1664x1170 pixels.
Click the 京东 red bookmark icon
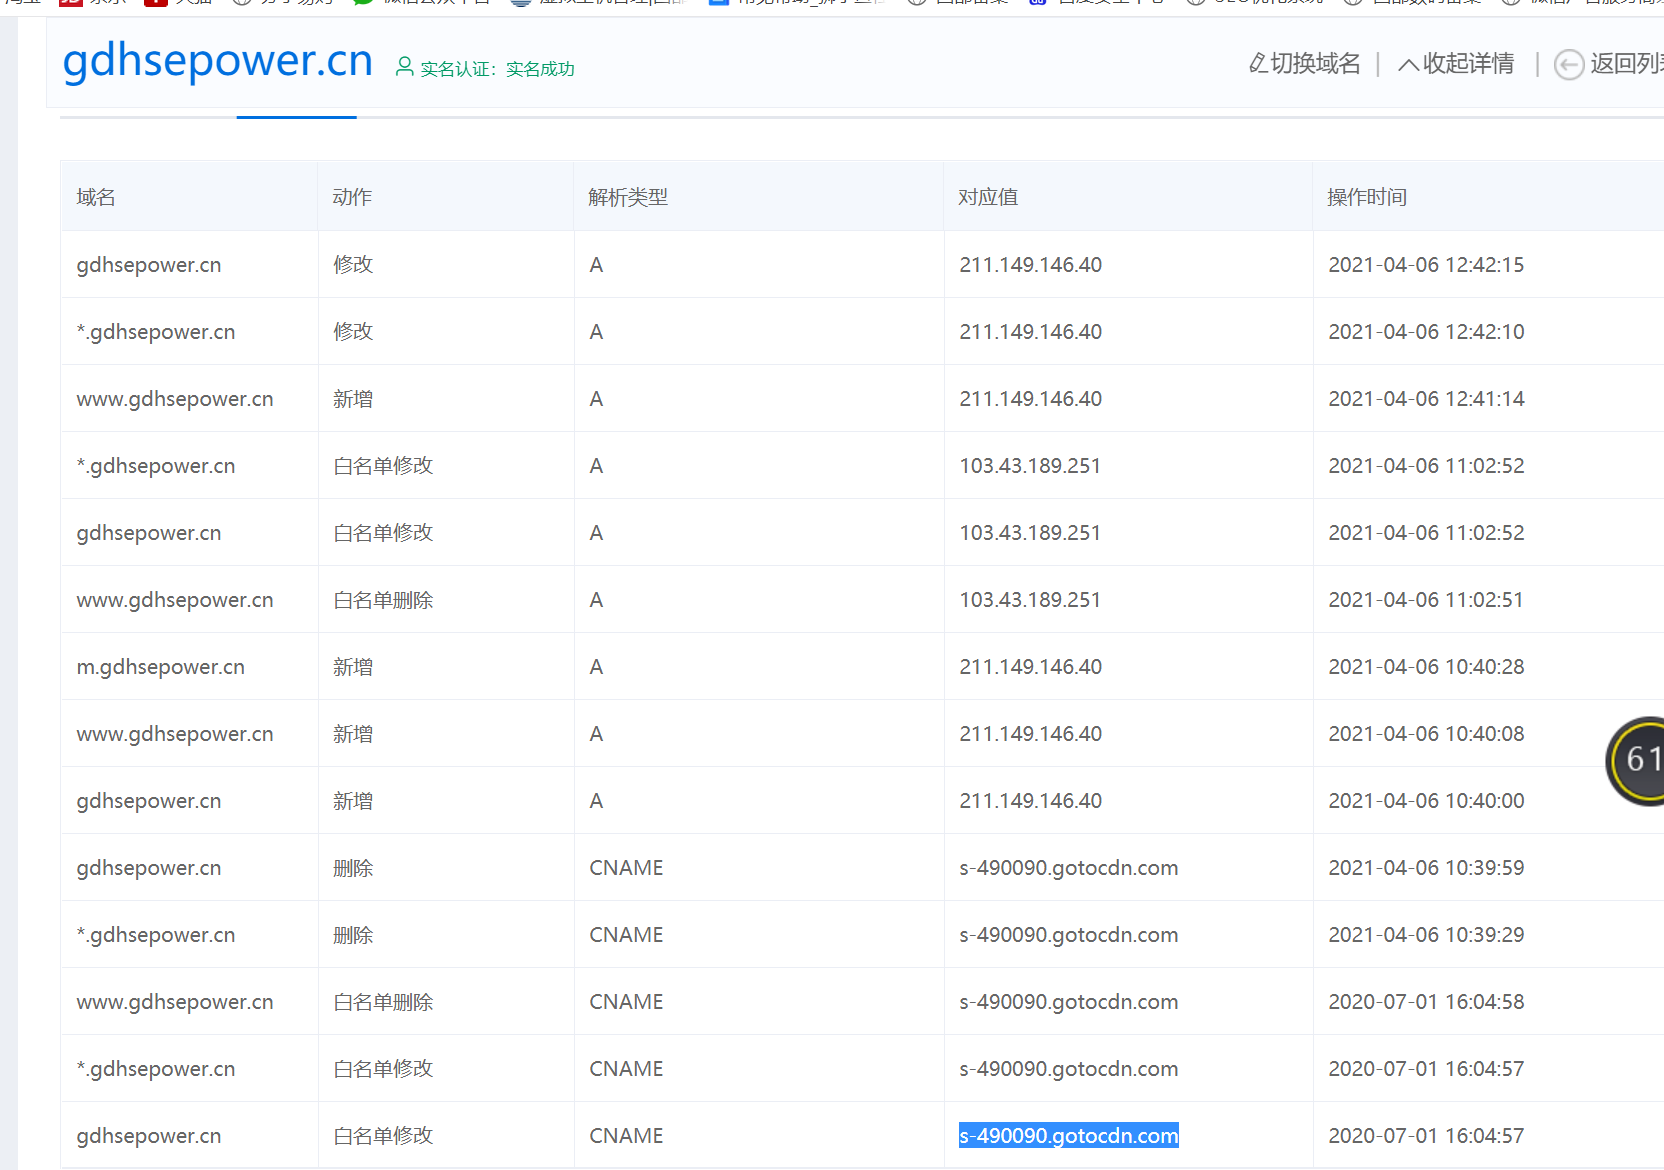[70, 3]
